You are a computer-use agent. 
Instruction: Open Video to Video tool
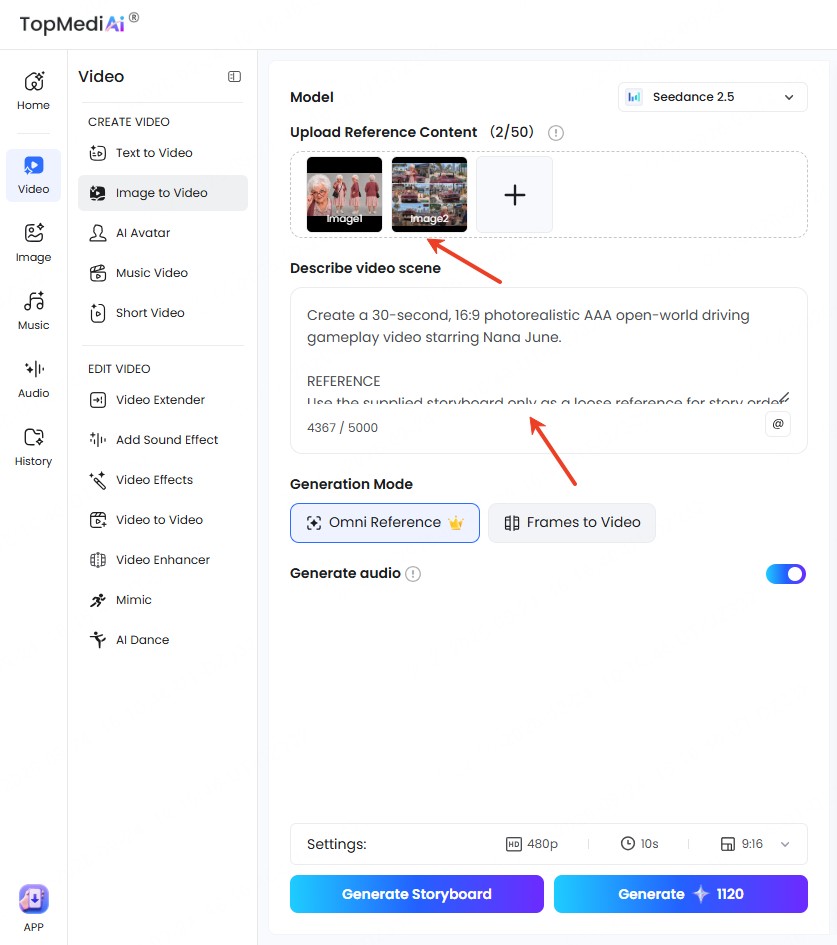(x=162, y=520)
